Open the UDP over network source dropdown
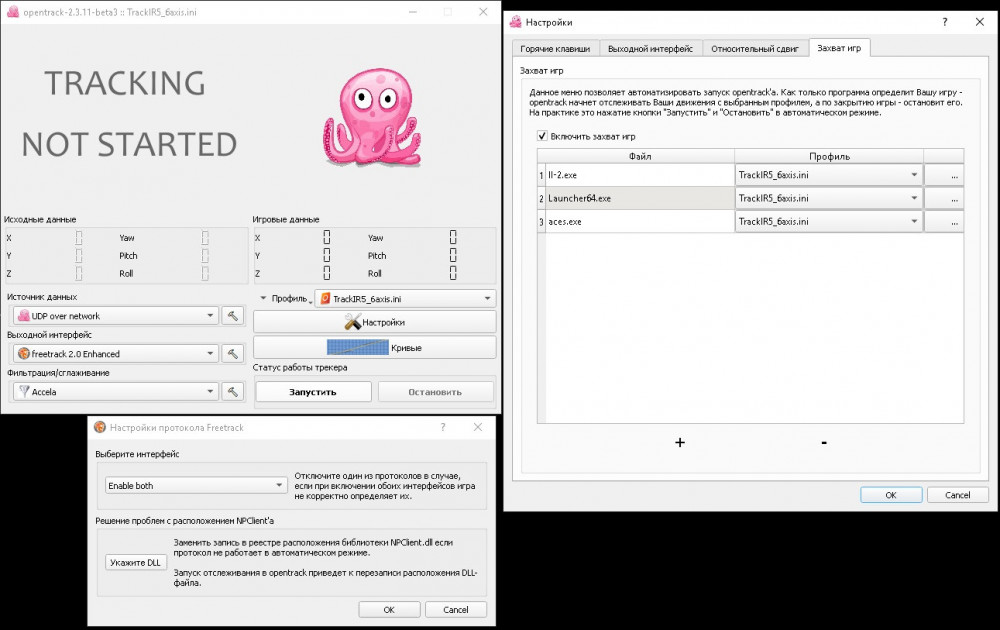The image size is (1000, 630). [x=115, y=316]
